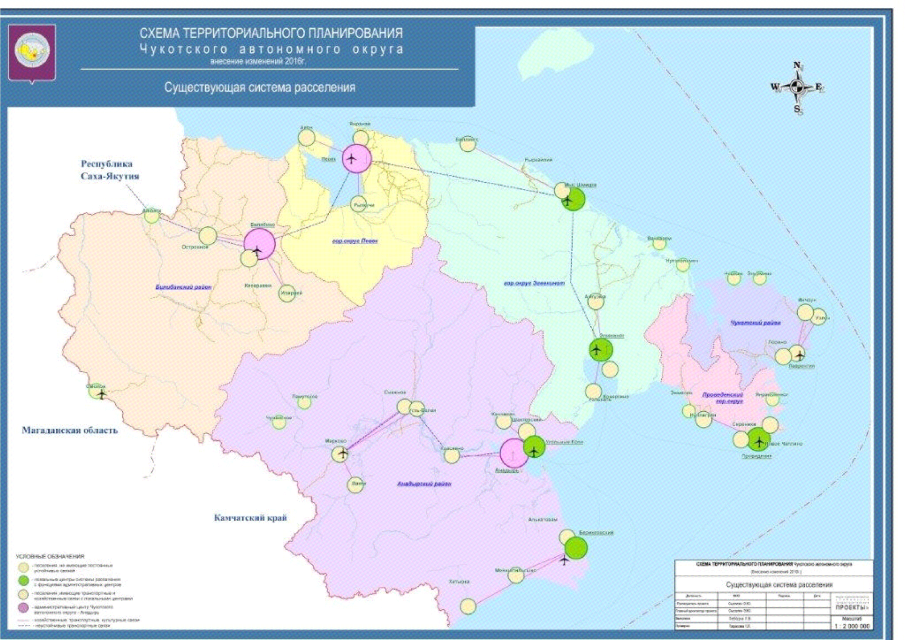
Task: Click the compass rose on the map
Action: coord(797,88)
